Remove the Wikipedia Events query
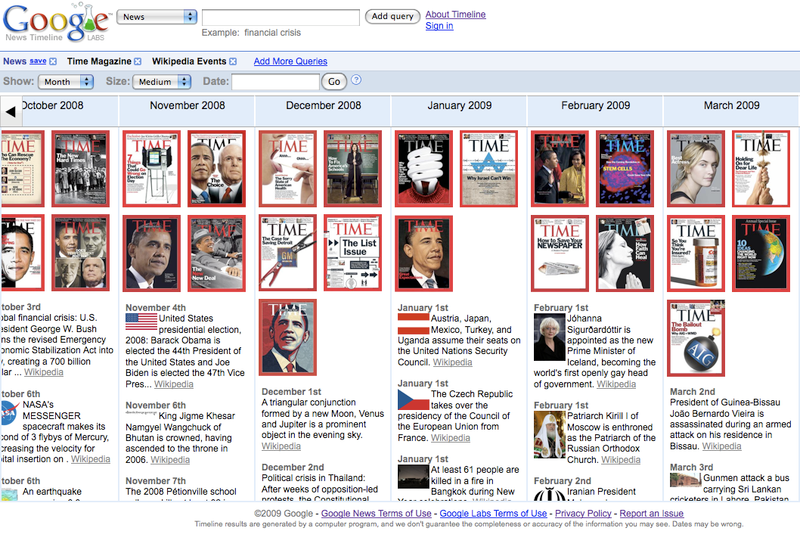 click(233, 61)
